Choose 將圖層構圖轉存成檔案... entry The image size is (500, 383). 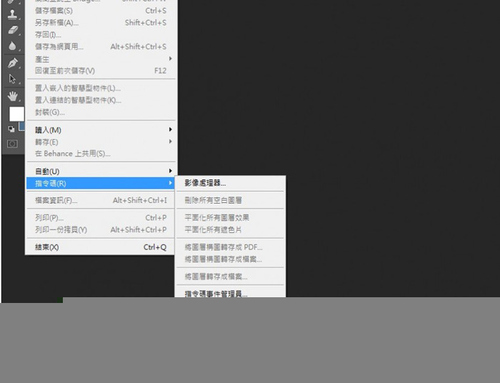click(230, 259)
